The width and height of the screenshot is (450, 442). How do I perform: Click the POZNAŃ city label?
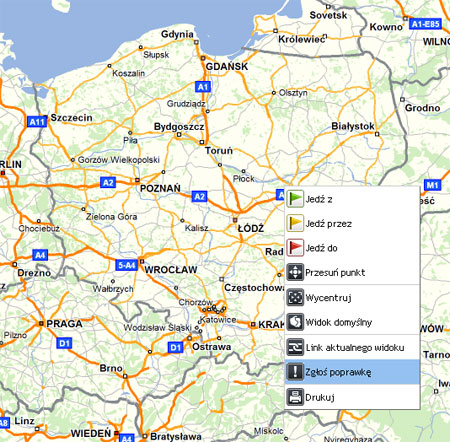[160, 189]
